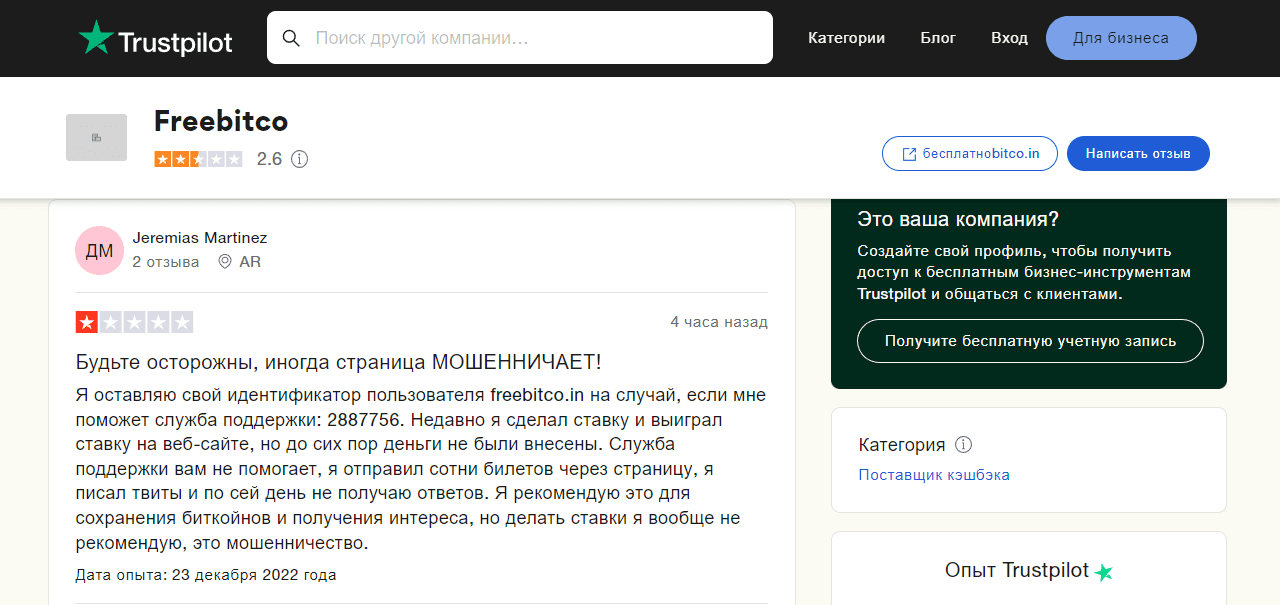Click the search magnifier icon

tap(291, 38)
